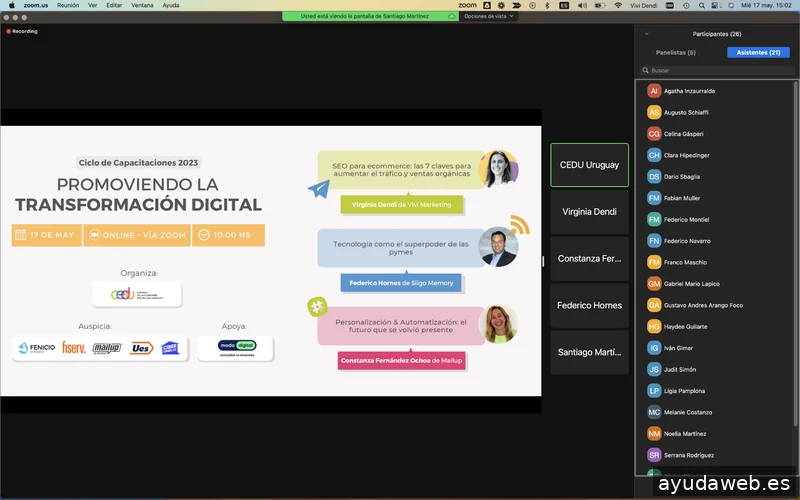Select the Federico Hornes video tile

(x=589, y=305)
